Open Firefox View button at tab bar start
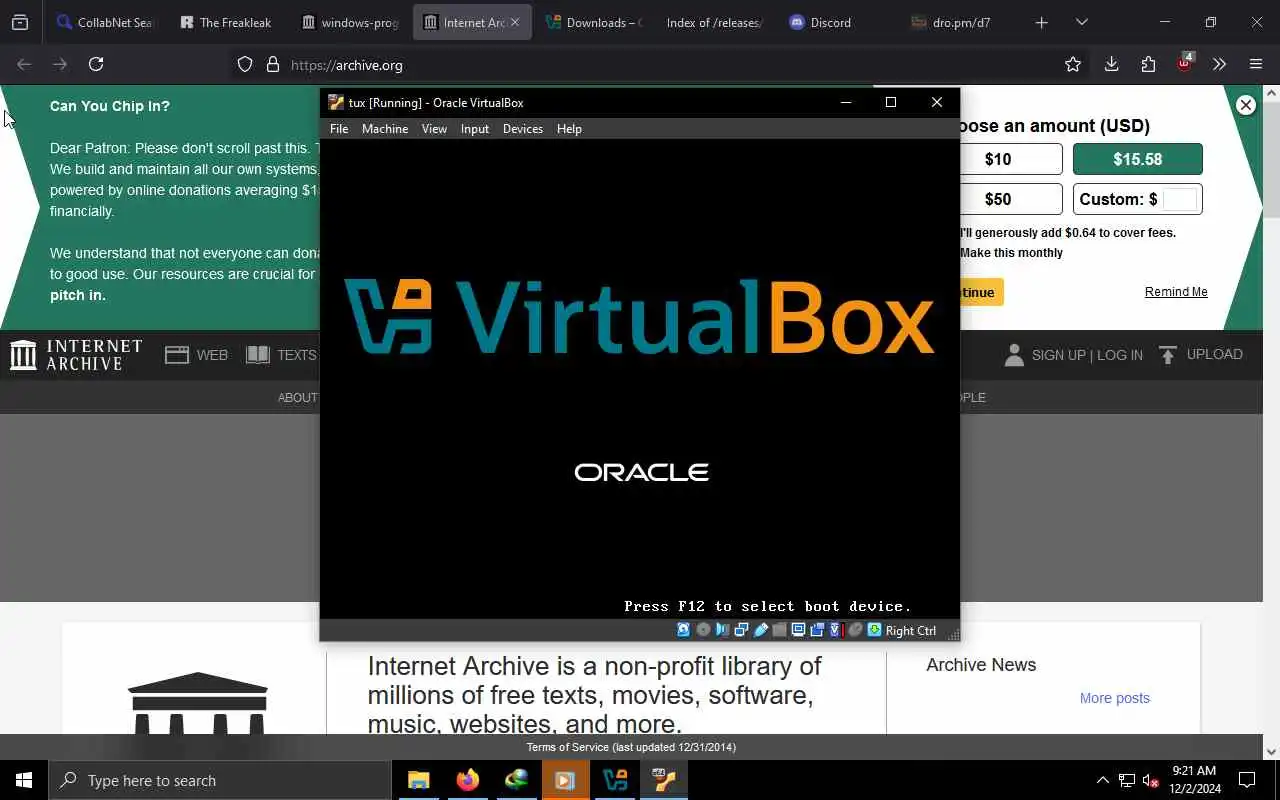The width and height of the screenshot is (1280, 800). (x=20, y=22)
